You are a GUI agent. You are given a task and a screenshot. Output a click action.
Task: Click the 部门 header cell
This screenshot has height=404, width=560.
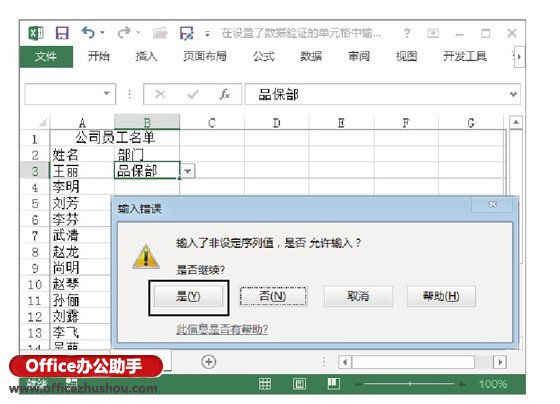click(x=147, y=154)
